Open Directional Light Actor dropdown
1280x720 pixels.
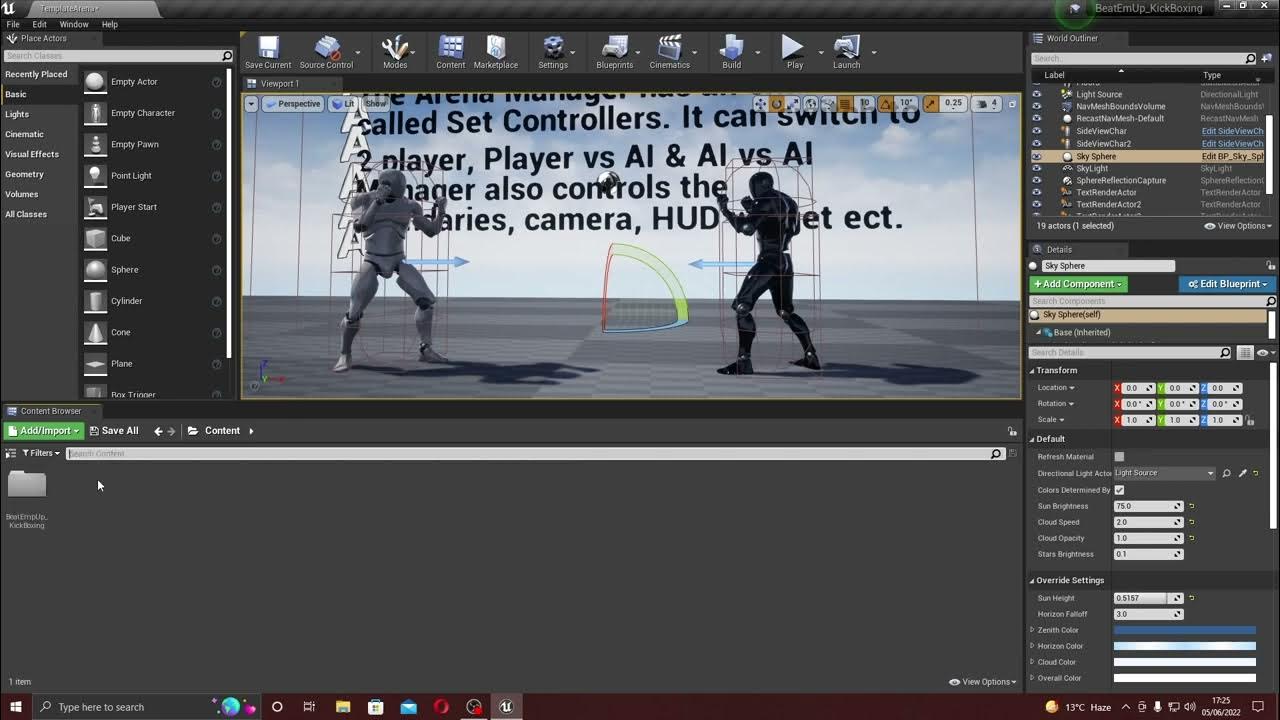(1165, 473)
